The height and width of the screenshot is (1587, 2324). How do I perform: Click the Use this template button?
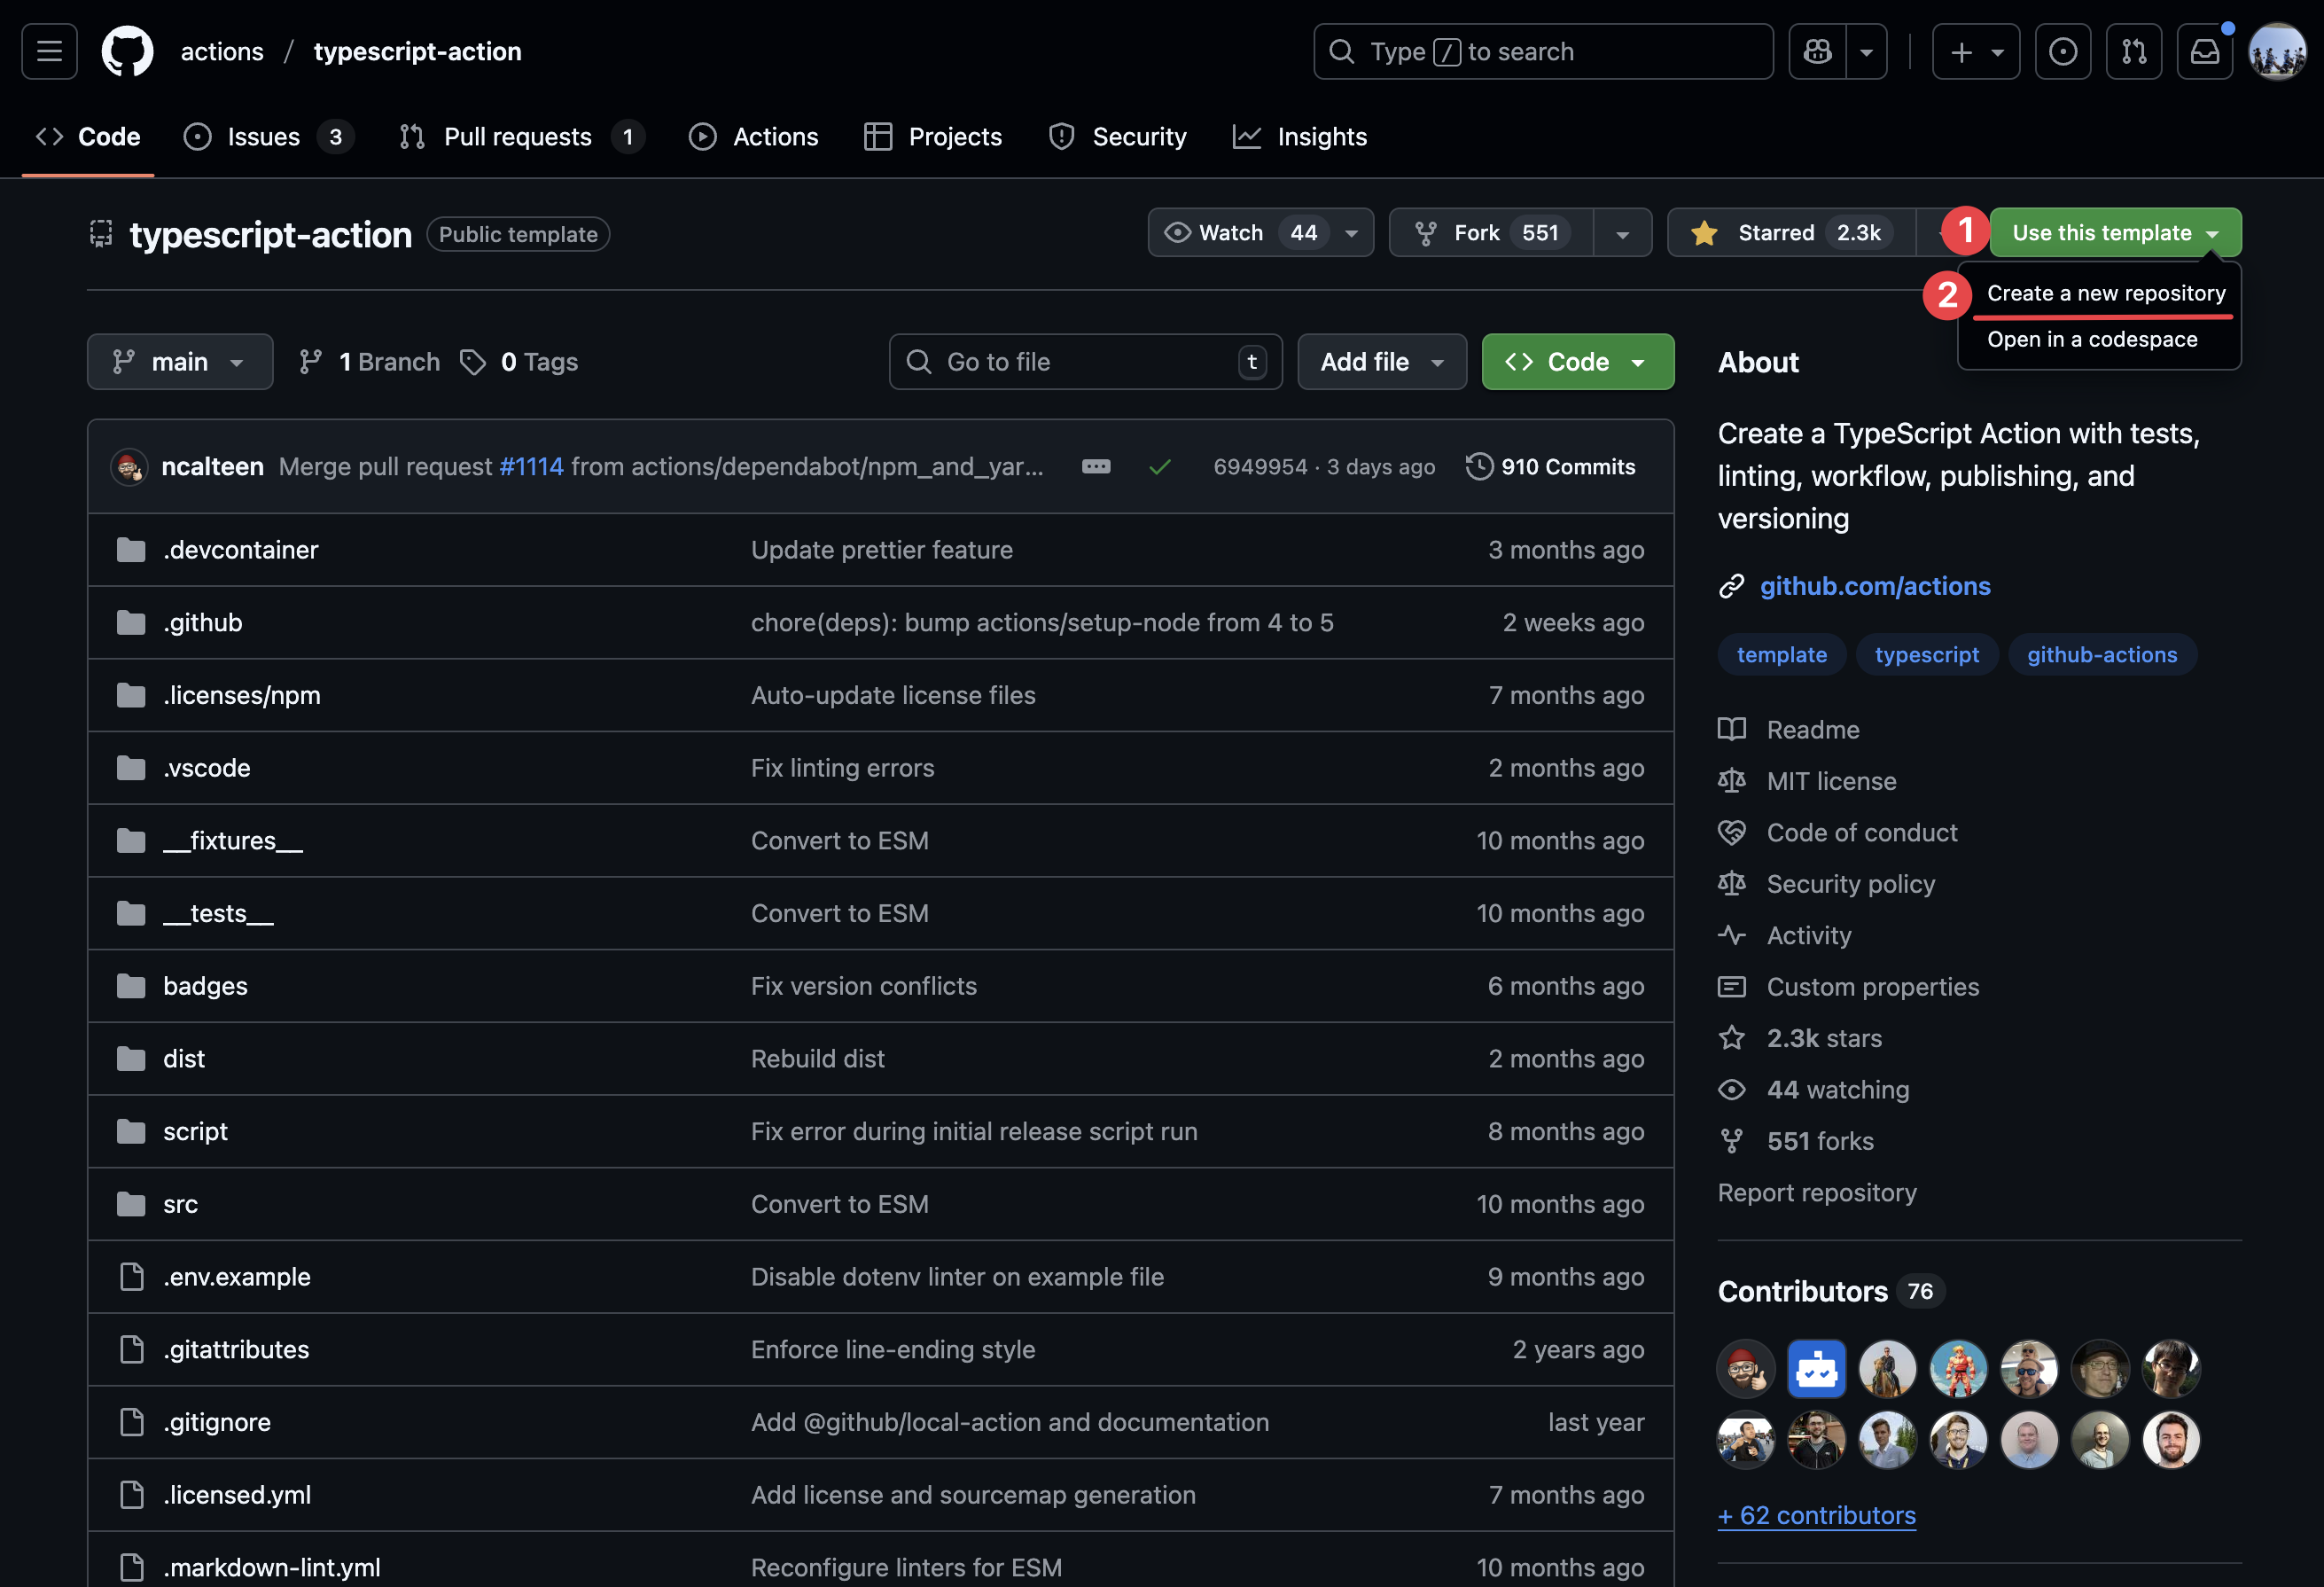pos(2115,233)
